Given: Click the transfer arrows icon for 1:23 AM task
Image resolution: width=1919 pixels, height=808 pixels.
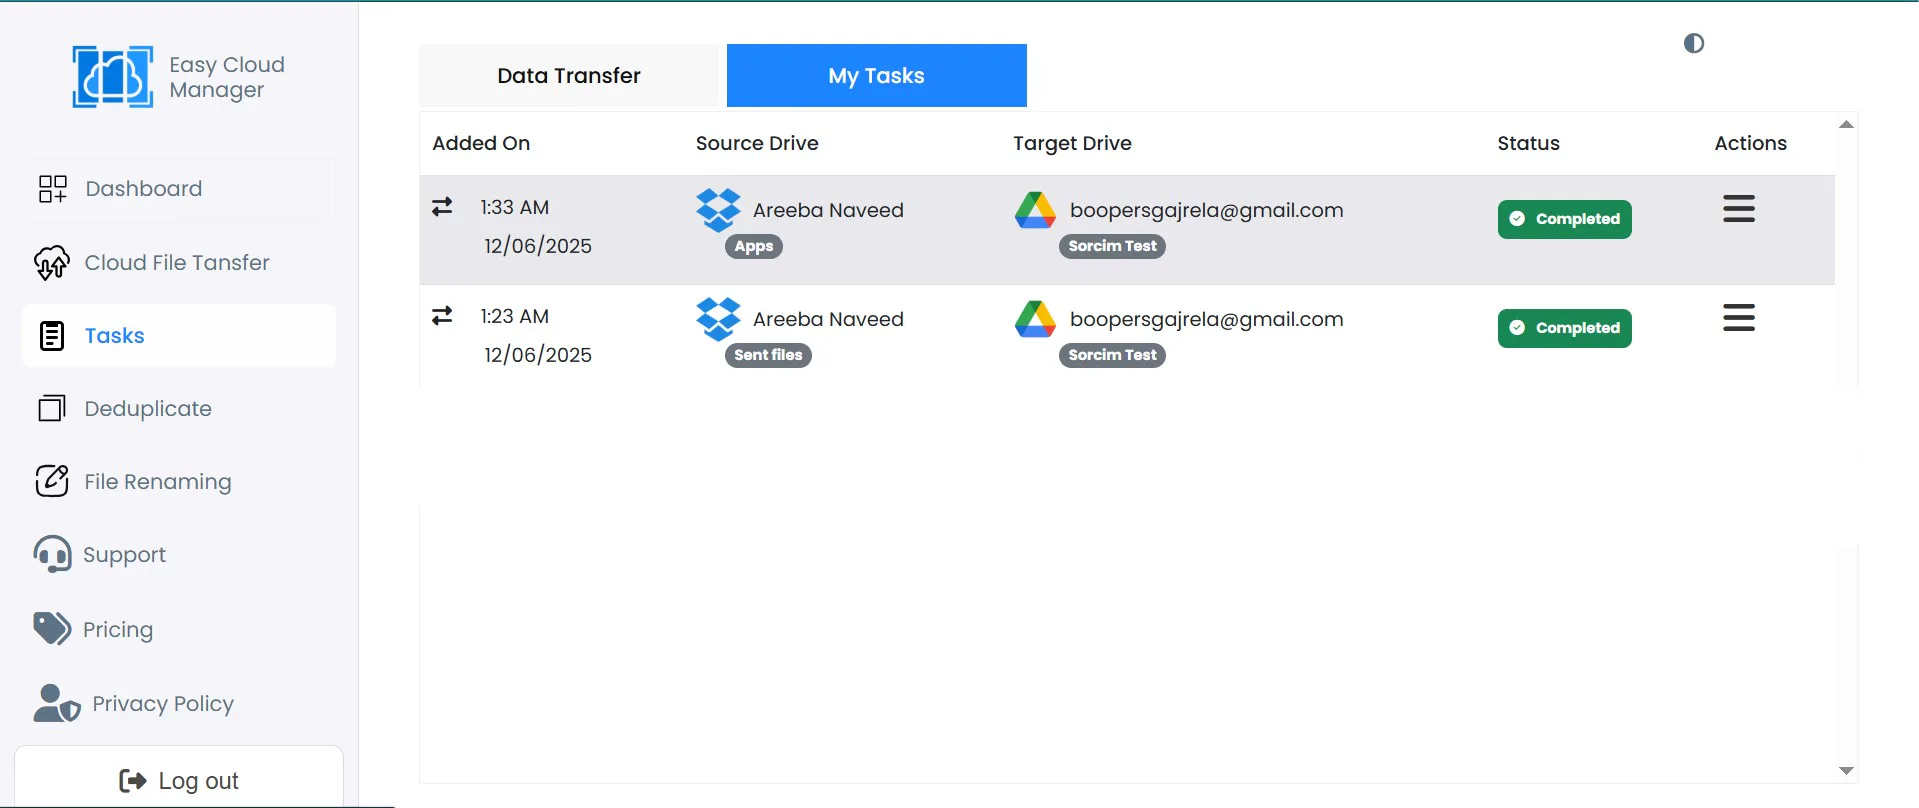Looking at the screenshot, I should (x=442, y=316).
